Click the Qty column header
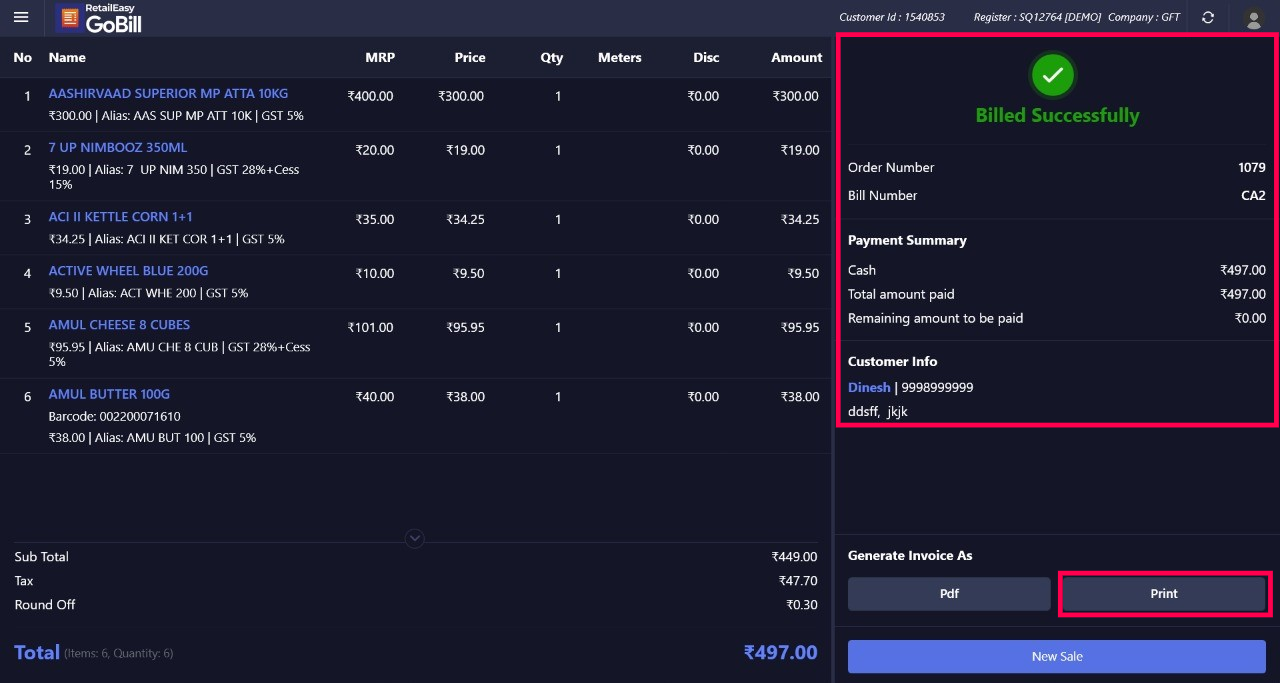Image resolution: width=1280 pixels, height=683 pixels. [552, 58]
